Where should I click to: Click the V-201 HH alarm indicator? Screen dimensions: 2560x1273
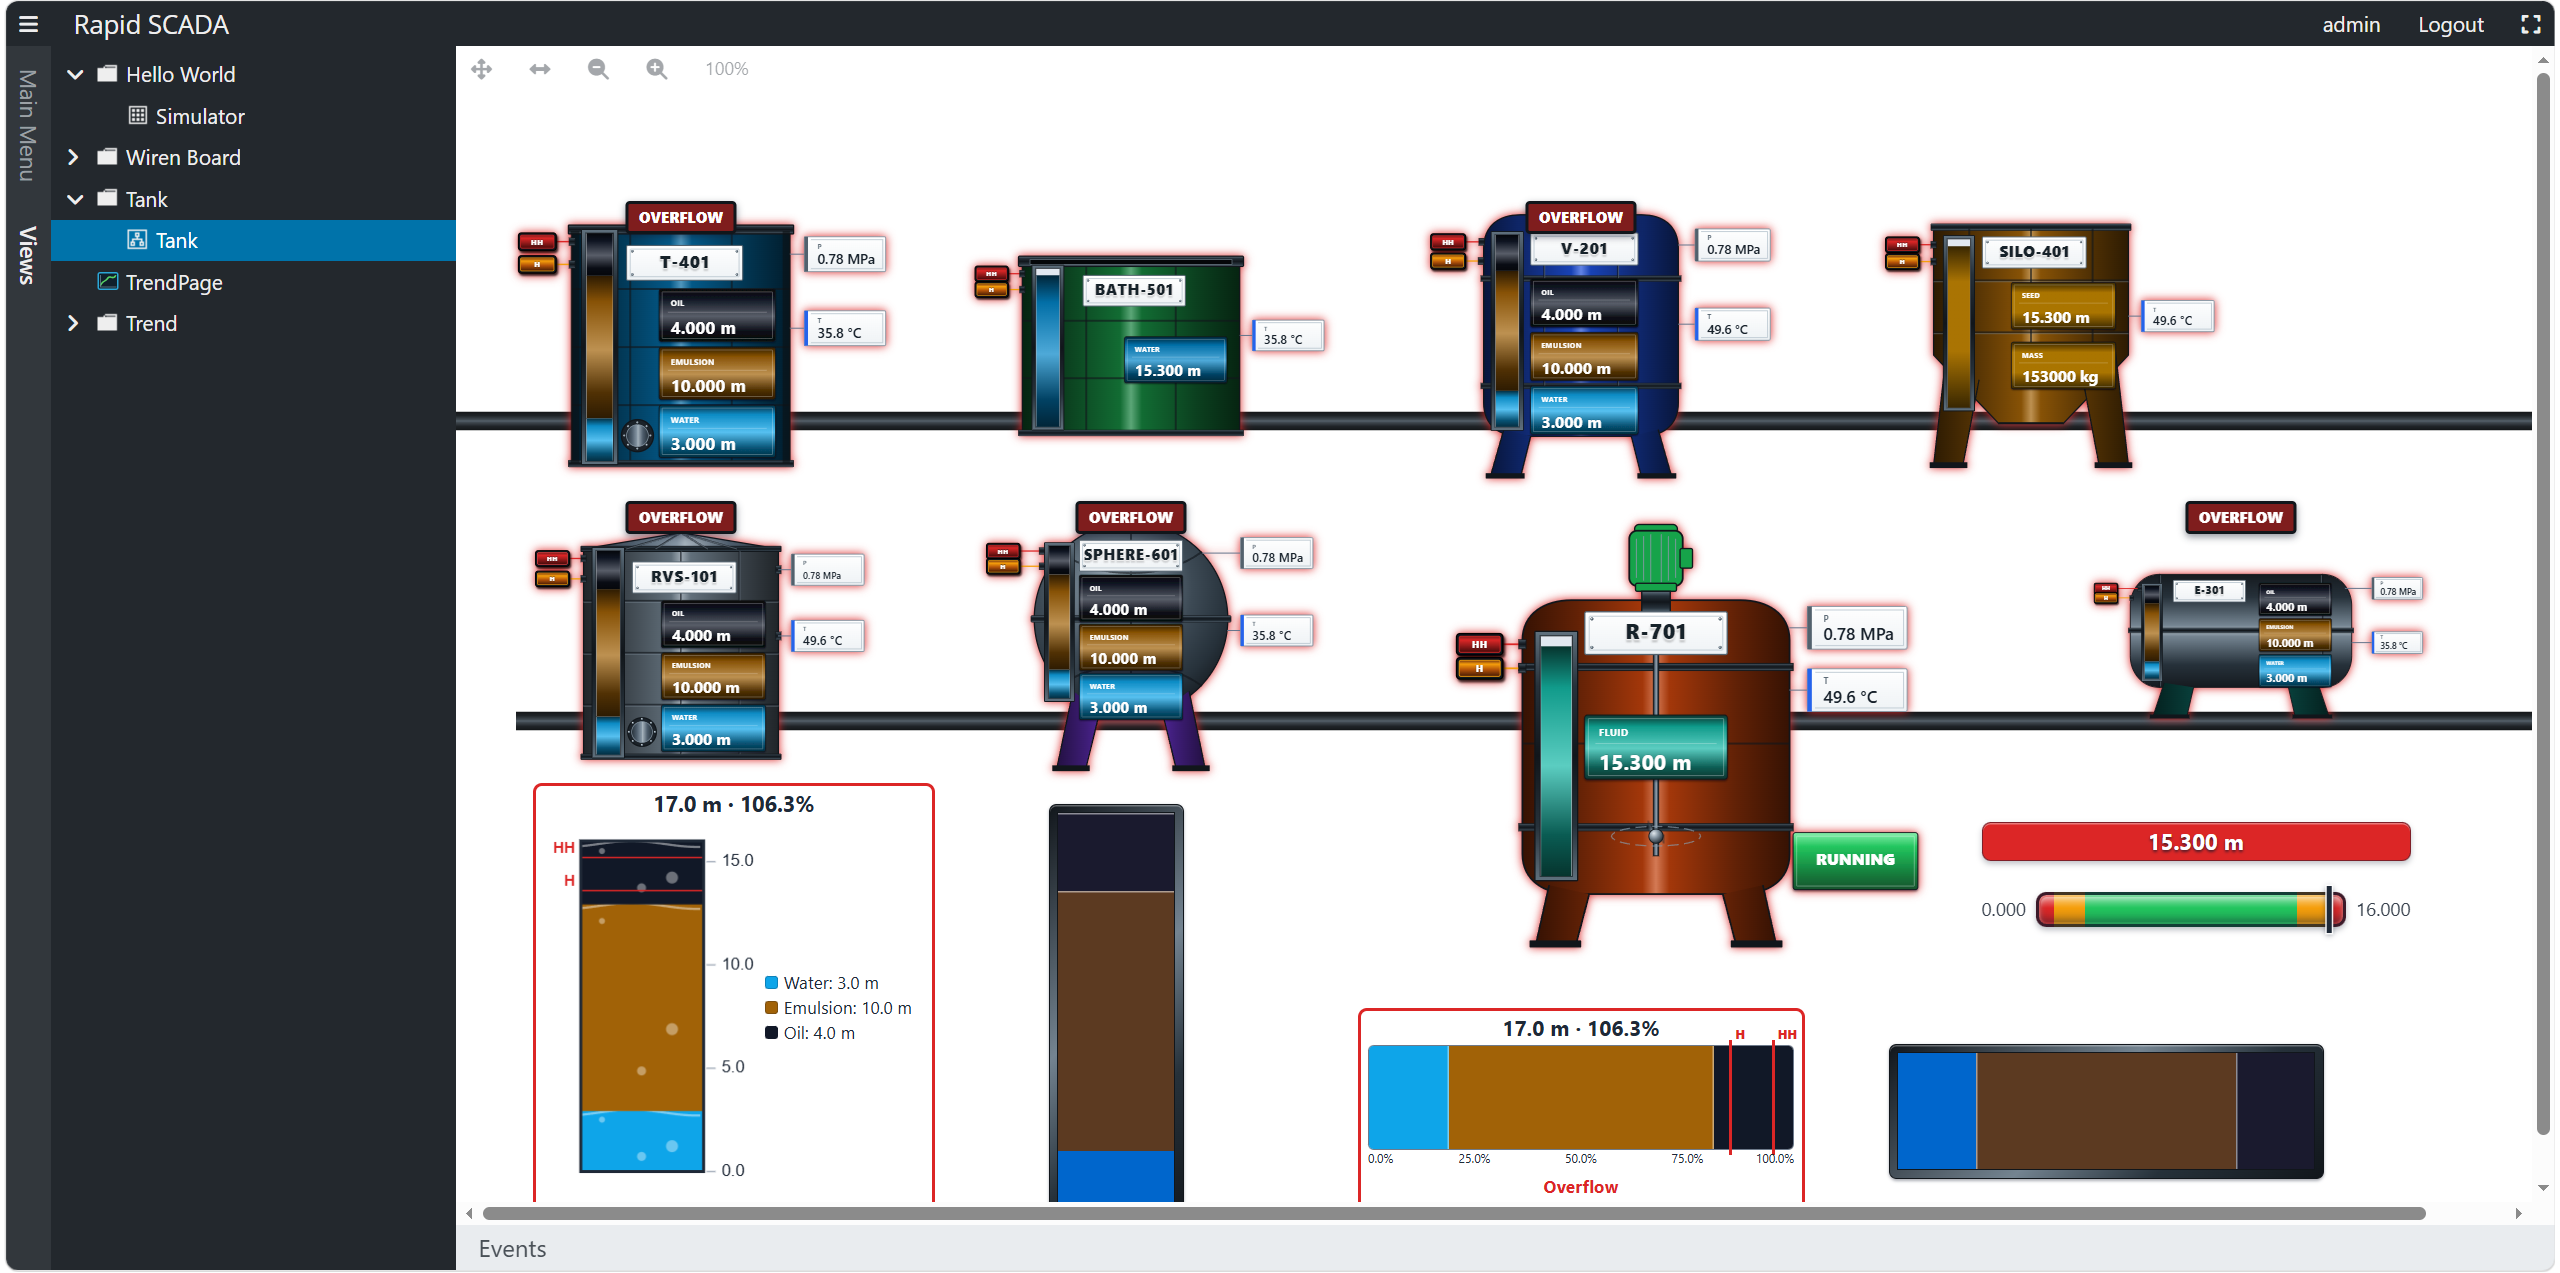pos(1447,242)
